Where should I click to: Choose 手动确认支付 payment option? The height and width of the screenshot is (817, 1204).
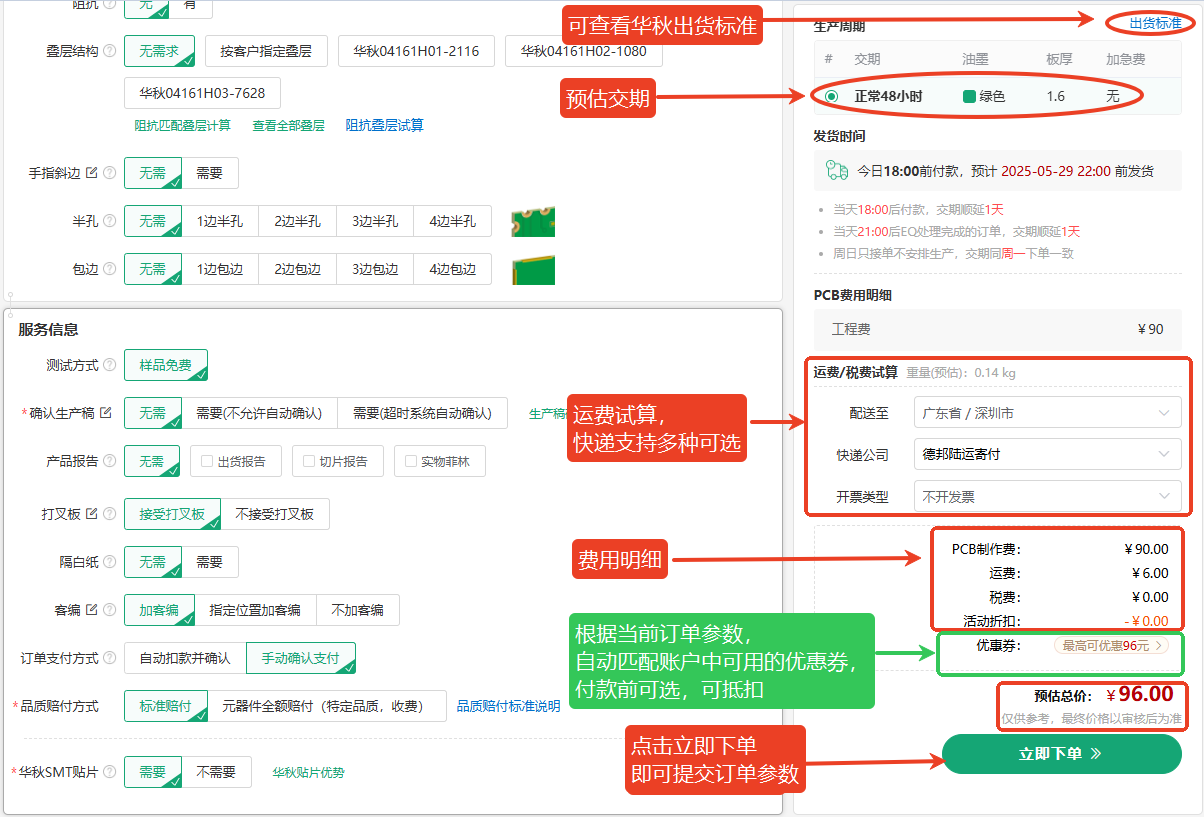[x=300, y=658]
